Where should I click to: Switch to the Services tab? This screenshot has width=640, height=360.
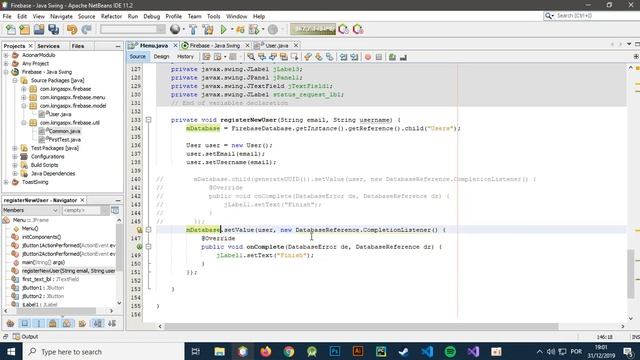click(48, 46)
